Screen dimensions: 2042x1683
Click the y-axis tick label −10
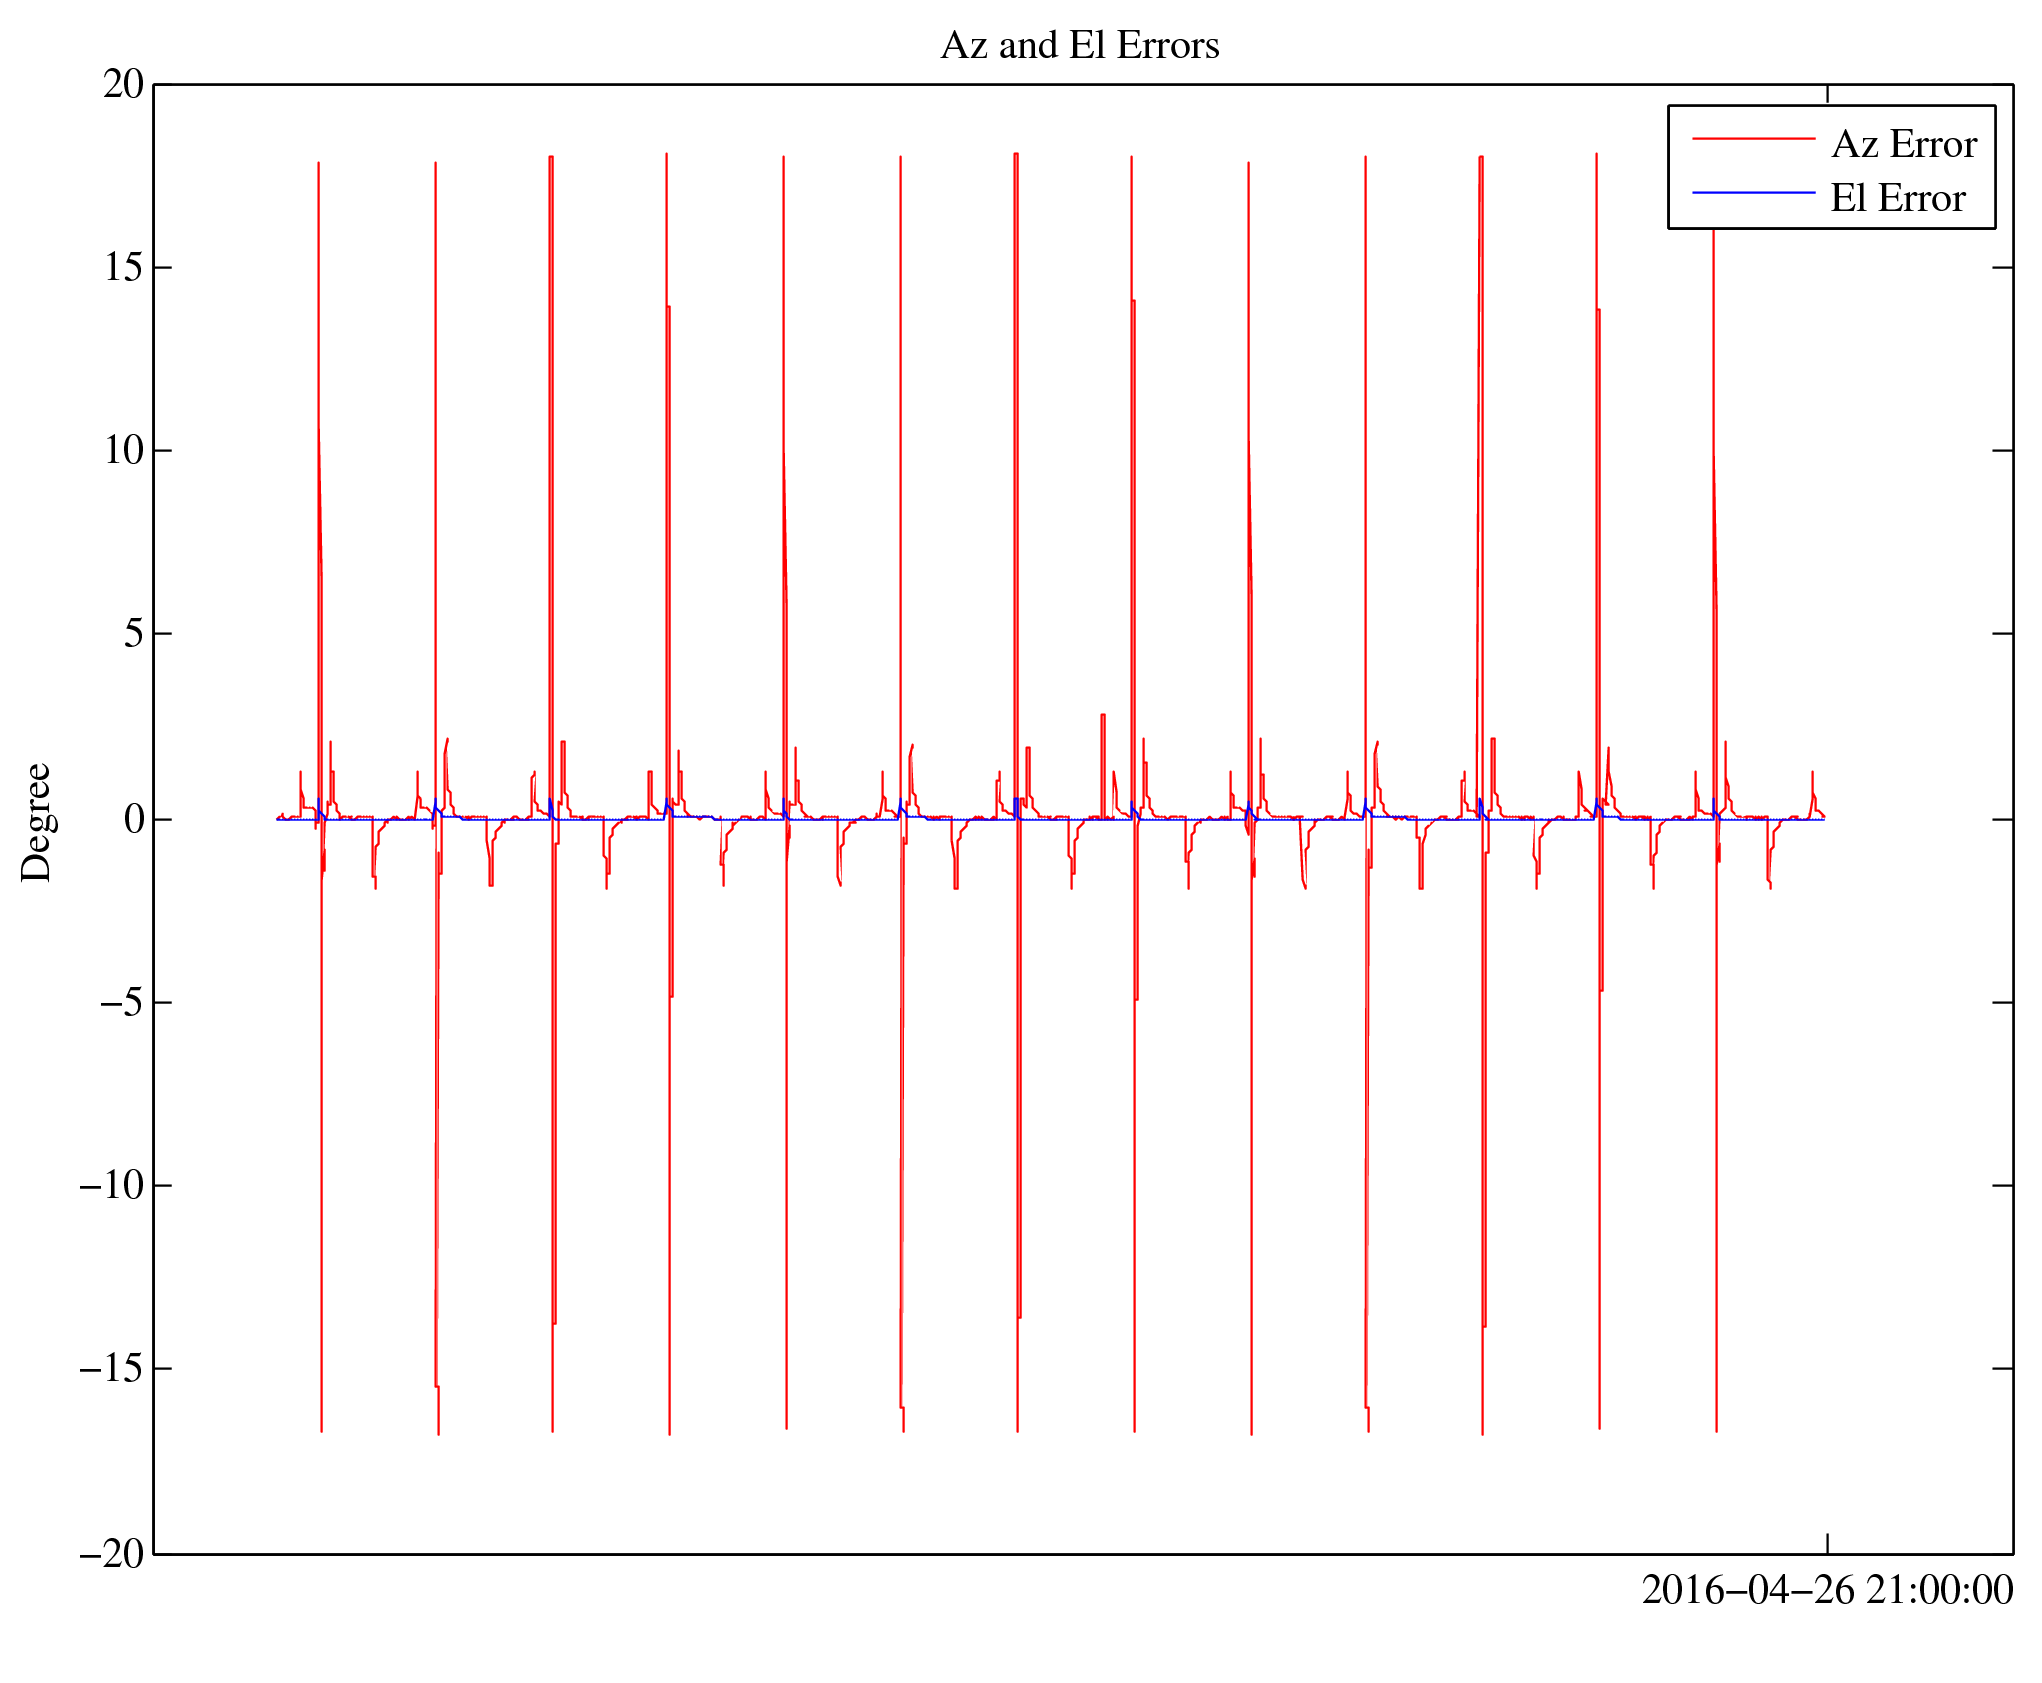tap(112, 1185)
